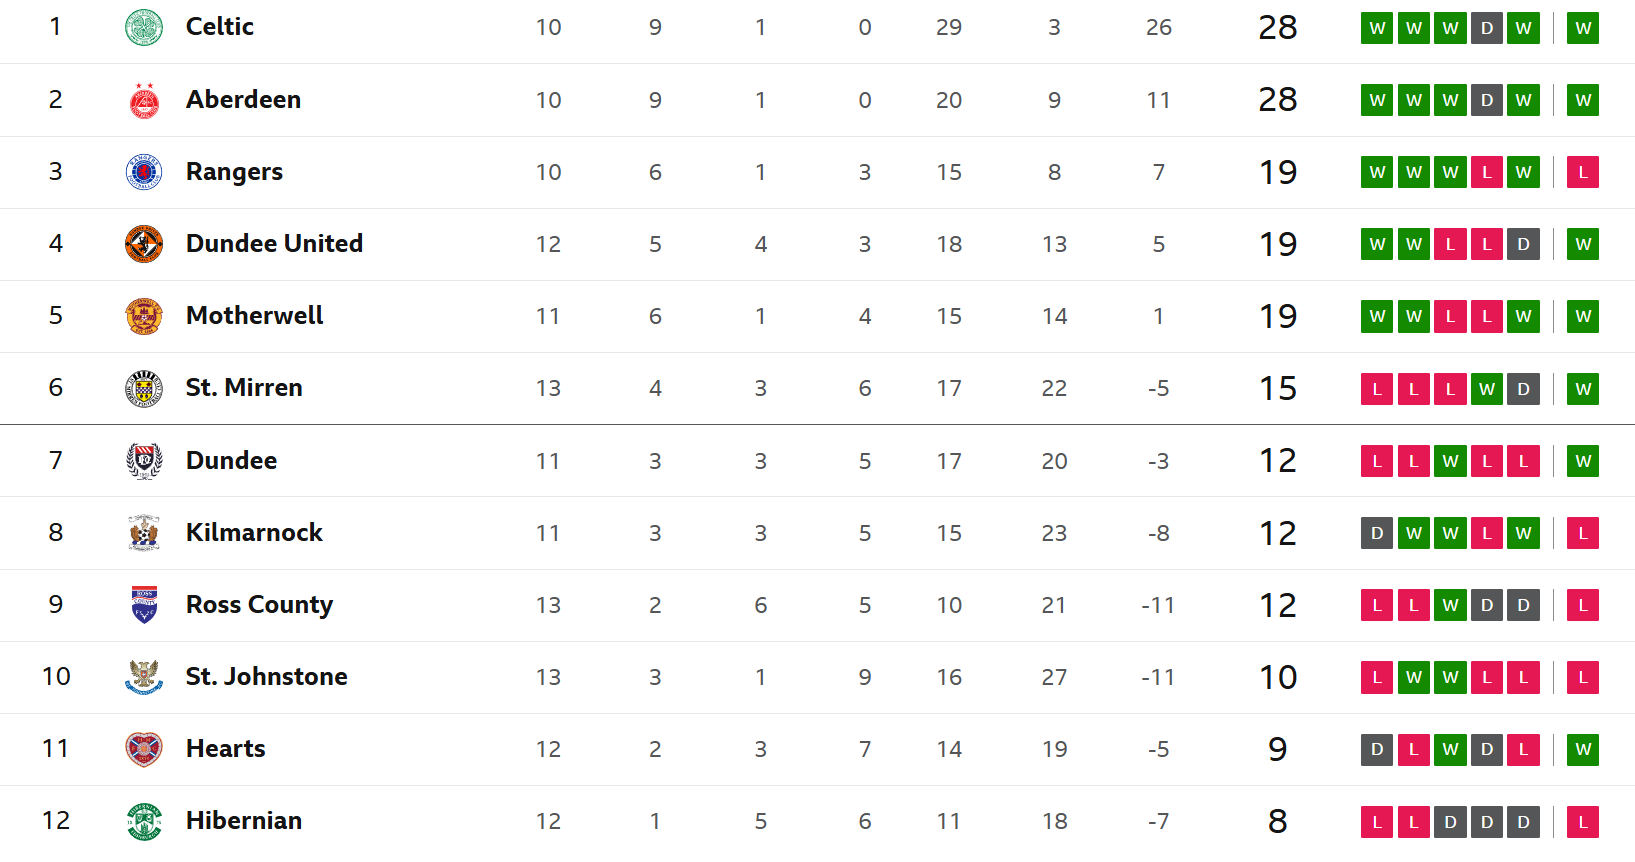
Task: Click the St. Mirren club crest
Action: (144, 388)
